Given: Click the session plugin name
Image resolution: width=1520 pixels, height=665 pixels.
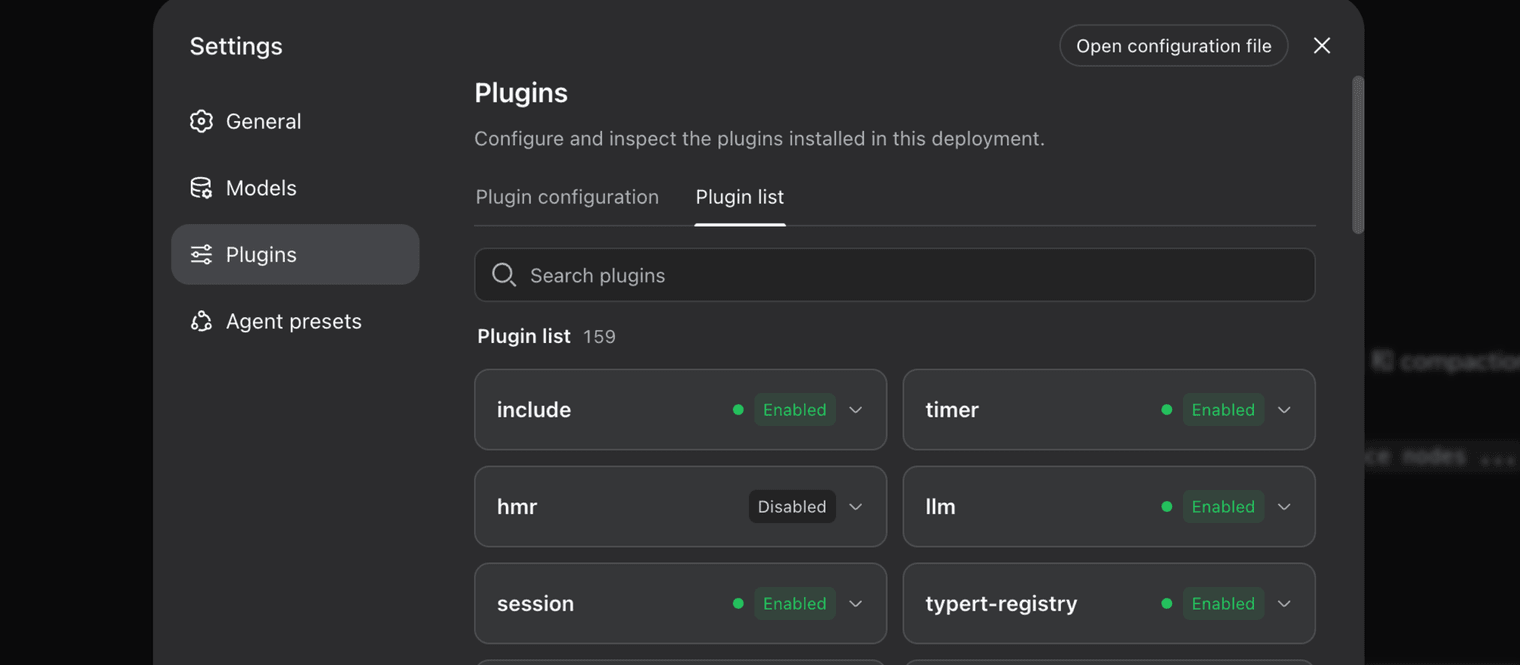Looking at the screenshot, I should point(535,604).
